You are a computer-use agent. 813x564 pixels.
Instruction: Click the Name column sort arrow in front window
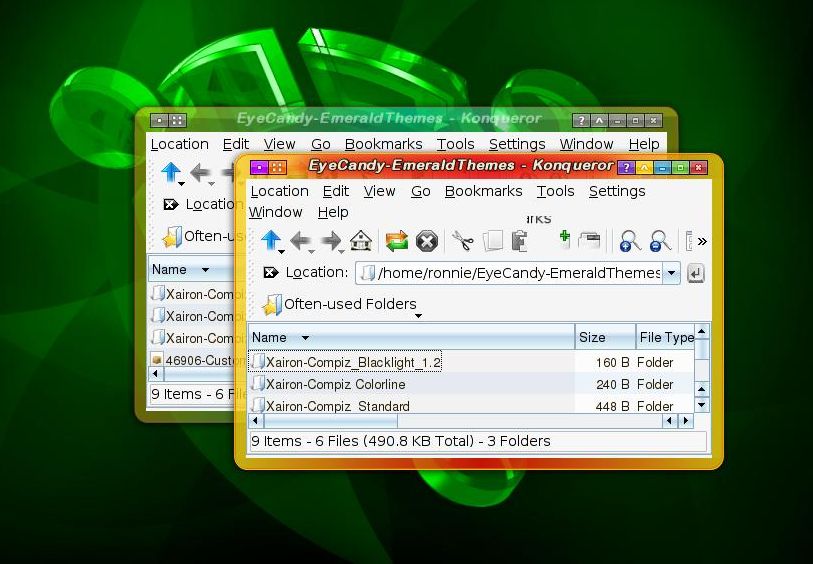(305, 338)
